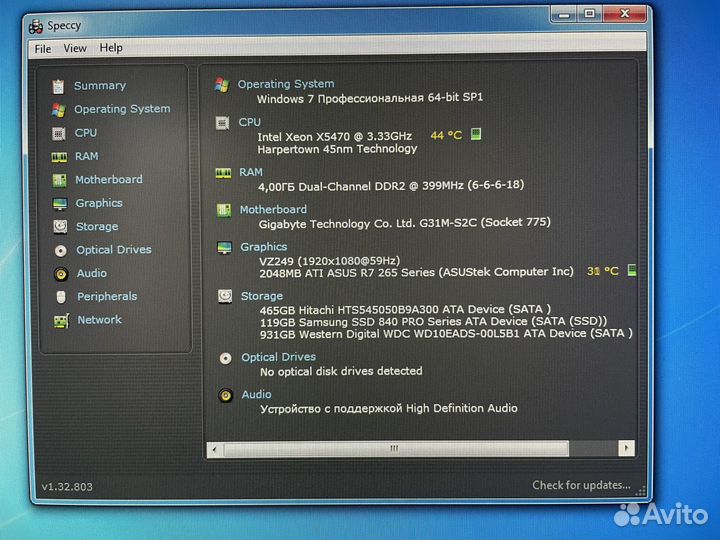Screen dimensions: 720x540
Task: Click Check for updates link
Action: point(581,485)
